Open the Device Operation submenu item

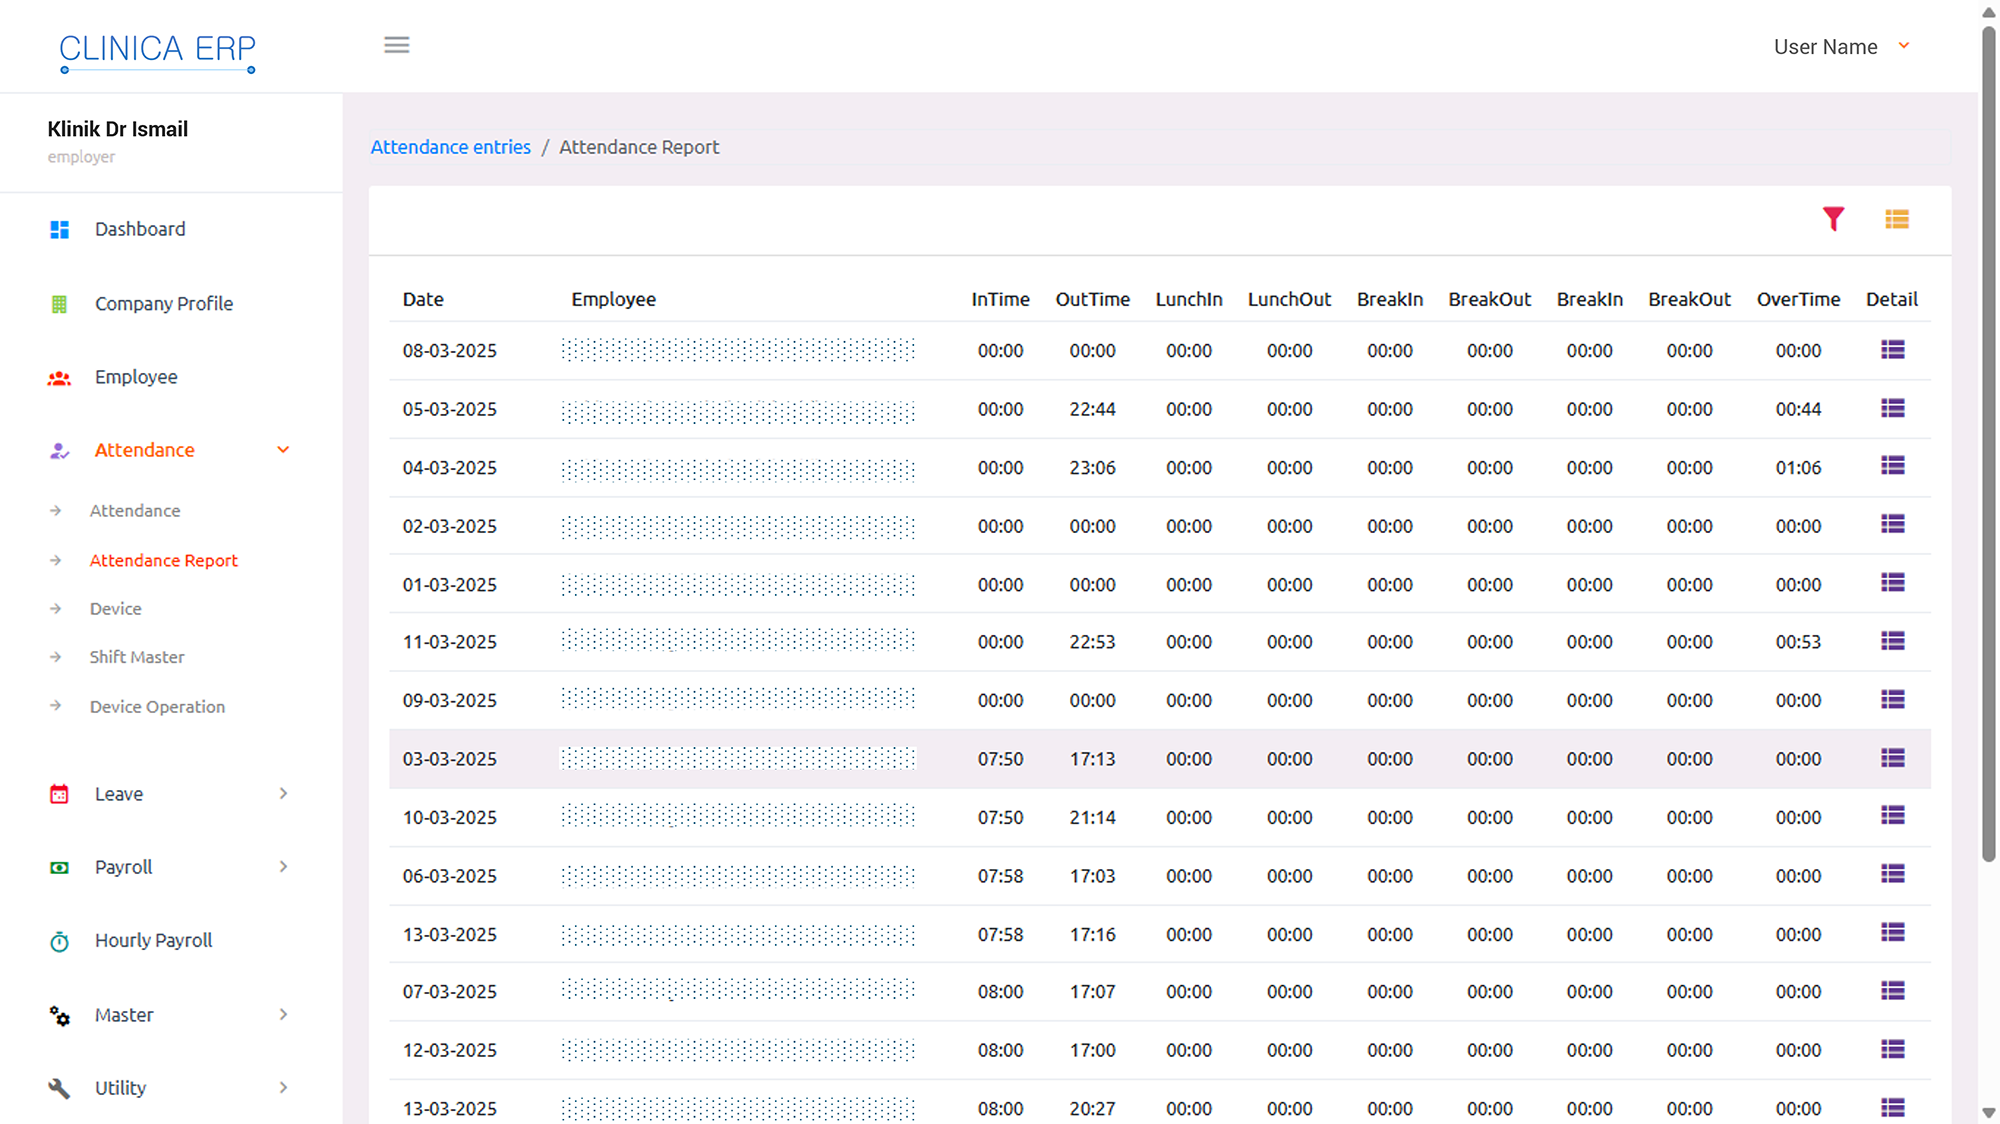coord(157,707)
